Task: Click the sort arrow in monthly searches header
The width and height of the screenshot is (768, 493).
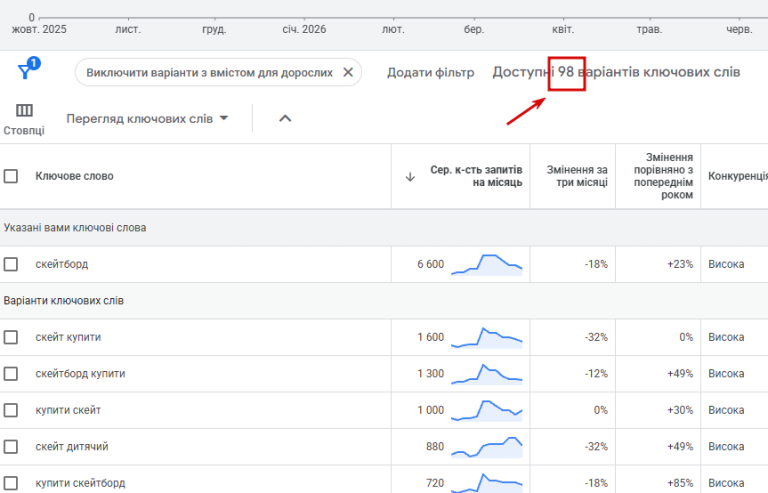Action: [410, 177]
